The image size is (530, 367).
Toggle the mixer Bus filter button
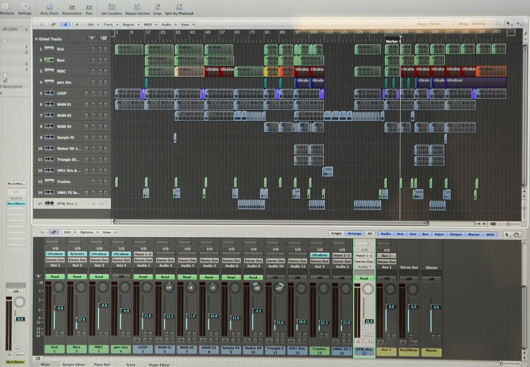tap(426, 234)
